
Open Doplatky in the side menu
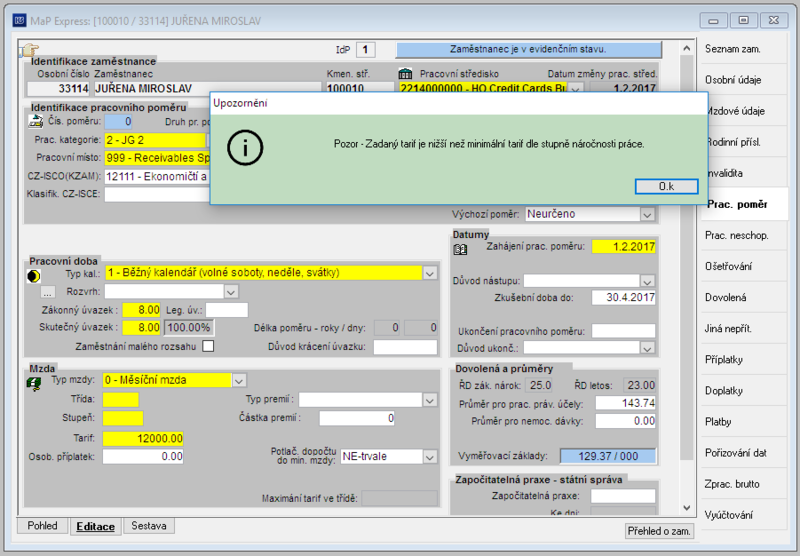[744, 391]
